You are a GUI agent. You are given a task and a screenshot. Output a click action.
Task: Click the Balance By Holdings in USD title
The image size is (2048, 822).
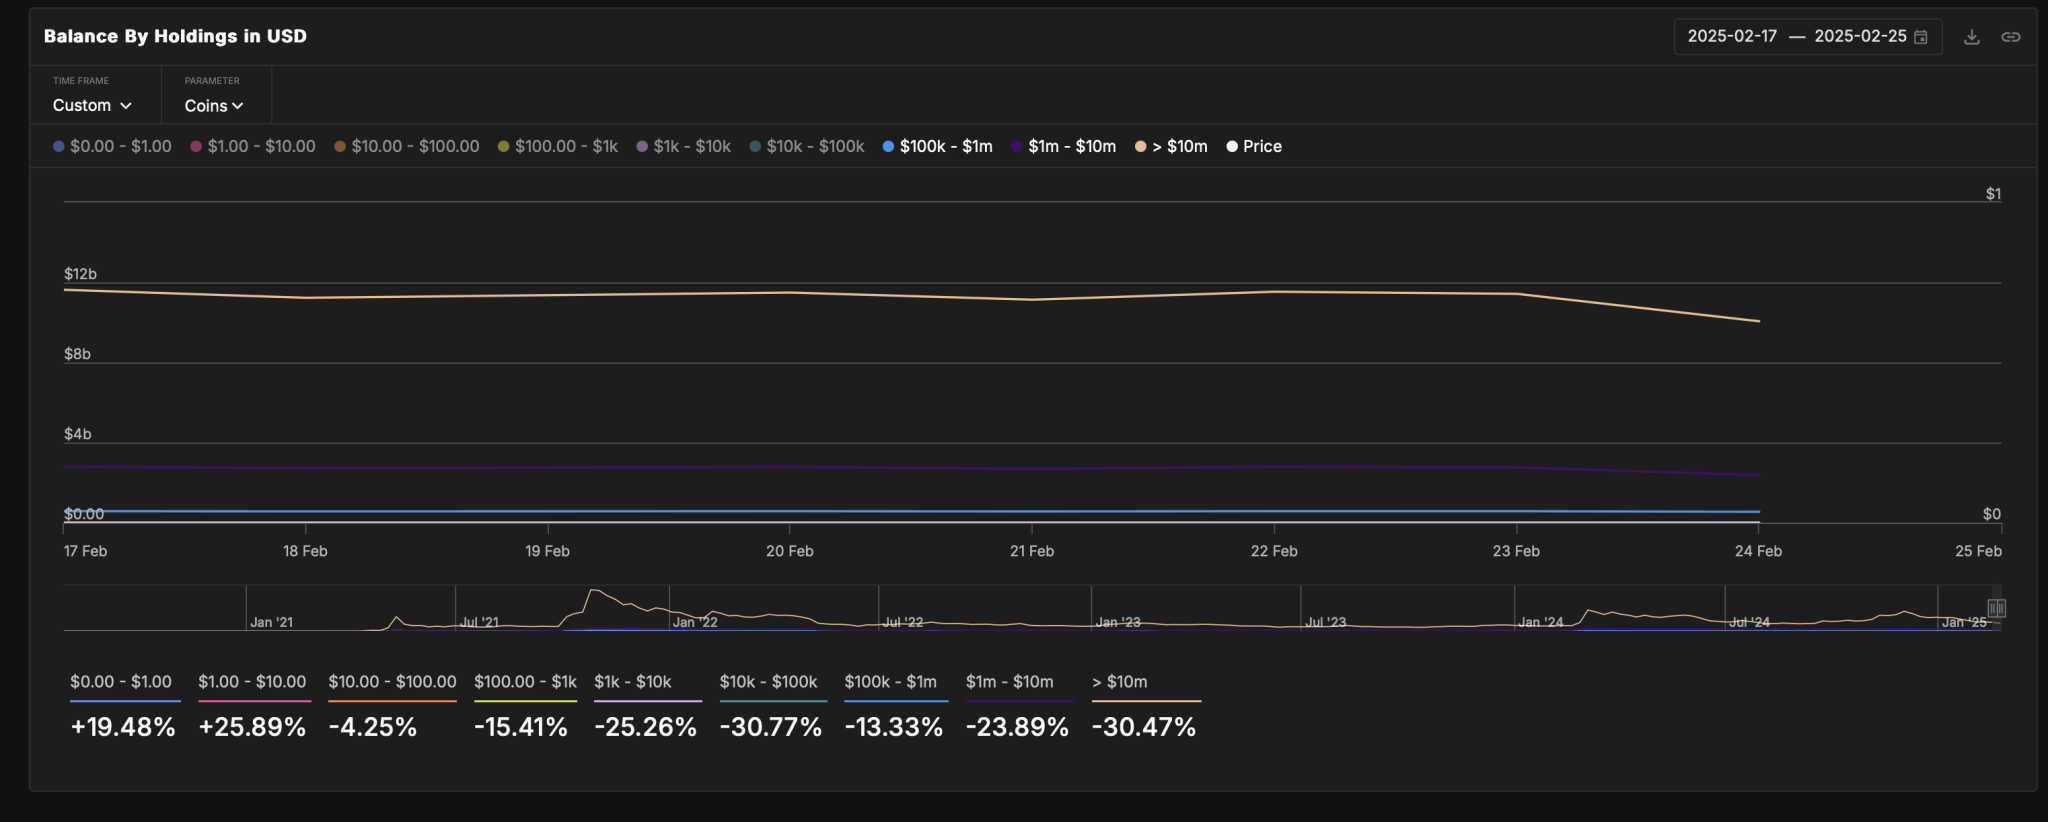point(175,36)
